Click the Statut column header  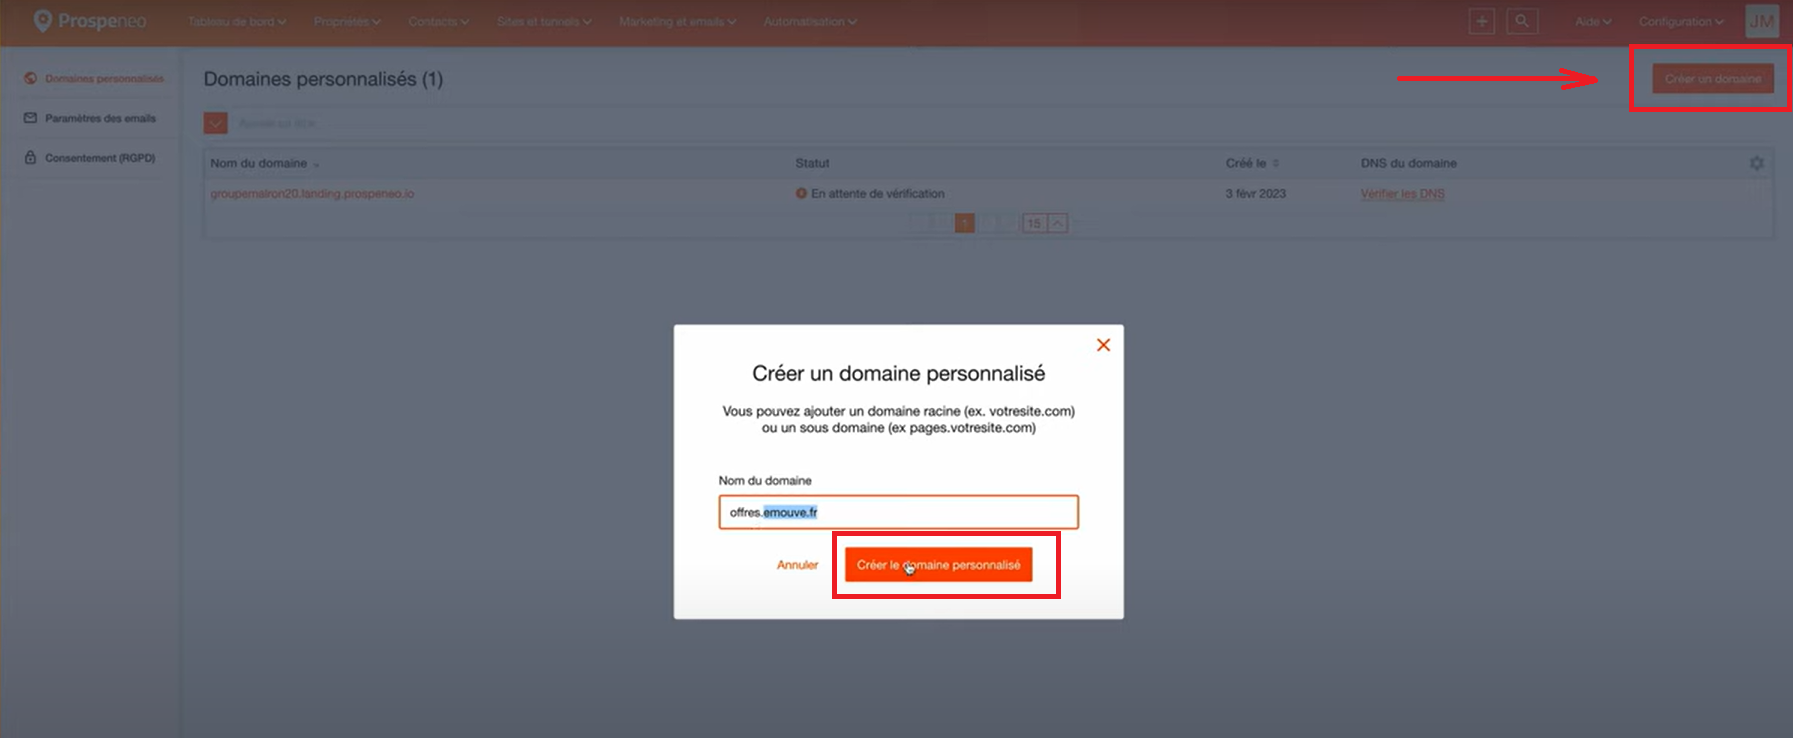click(812, 163)
